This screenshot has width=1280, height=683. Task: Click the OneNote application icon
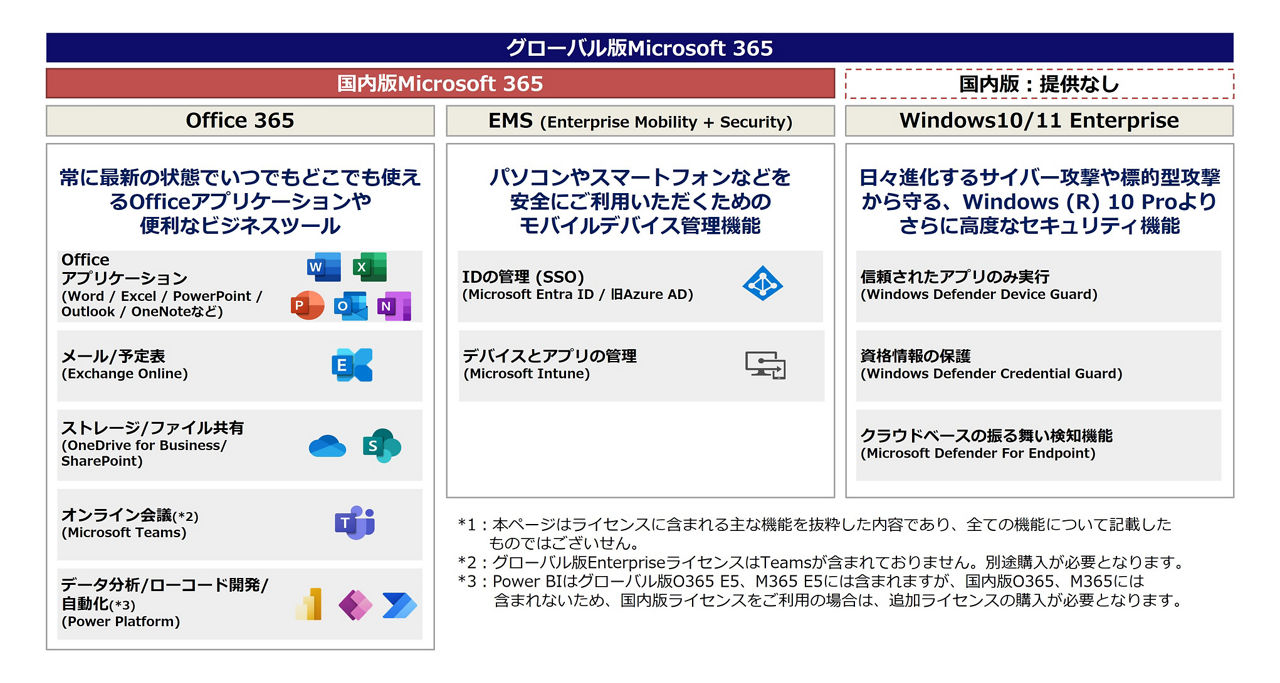pyautogui.click(x=394, y=306)
